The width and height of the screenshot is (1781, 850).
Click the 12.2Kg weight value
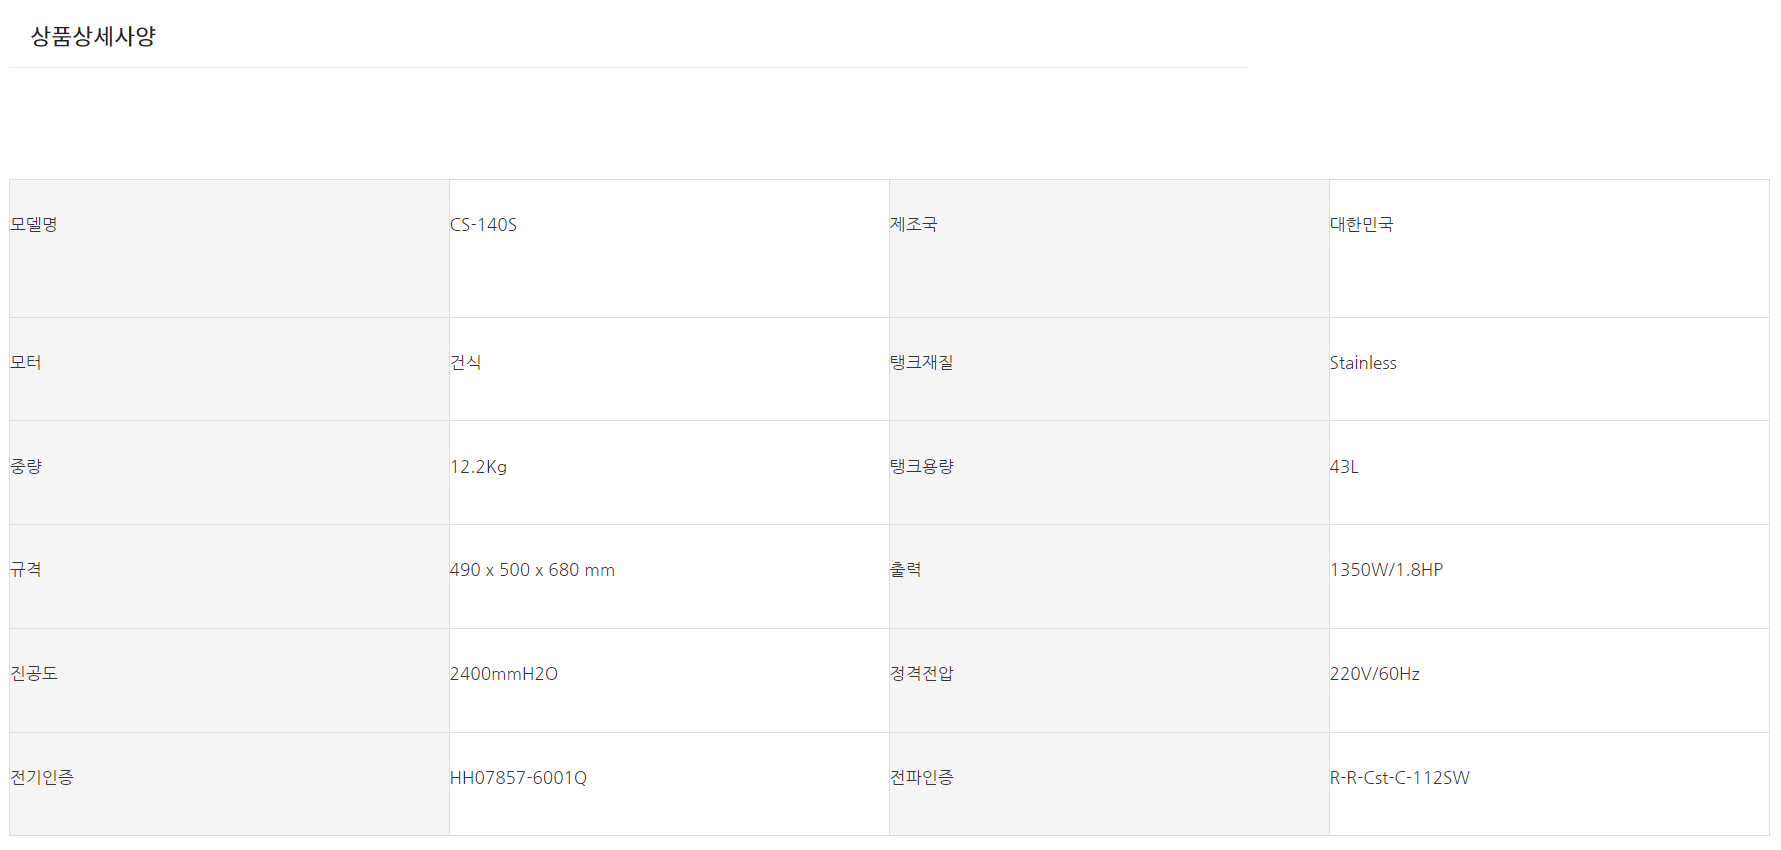478,467
